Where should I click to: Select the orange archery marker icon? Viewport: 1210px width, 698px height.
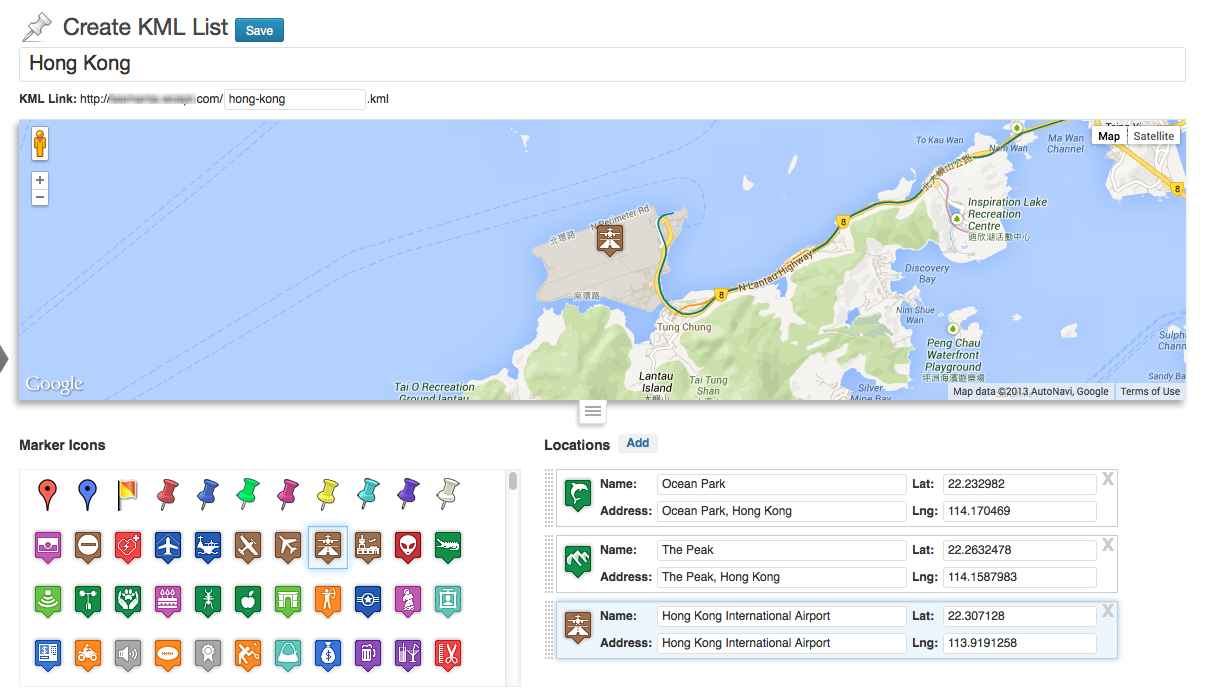pyautogui.click(x=328, y=601)
